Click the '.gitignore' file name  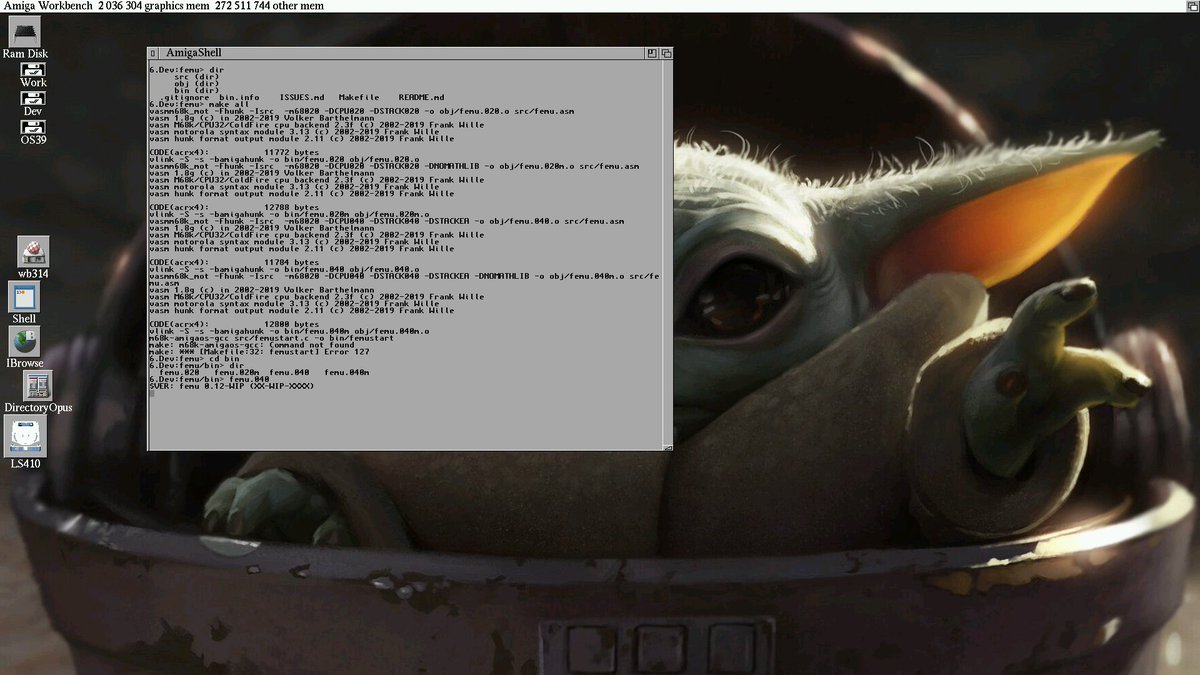tap(183, 98)
